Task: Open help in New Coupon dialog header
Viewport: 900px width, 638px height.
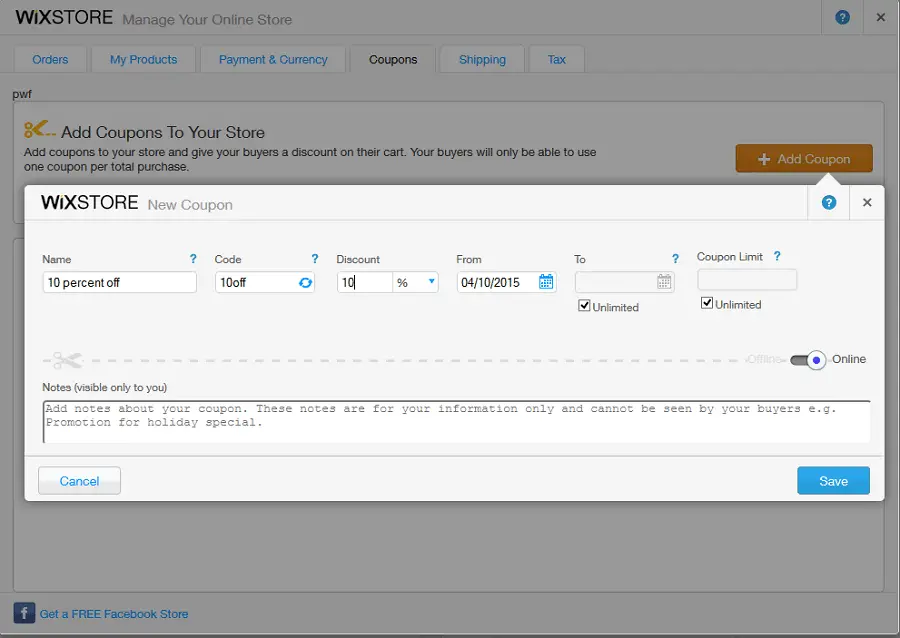Action: click(829, 203)
